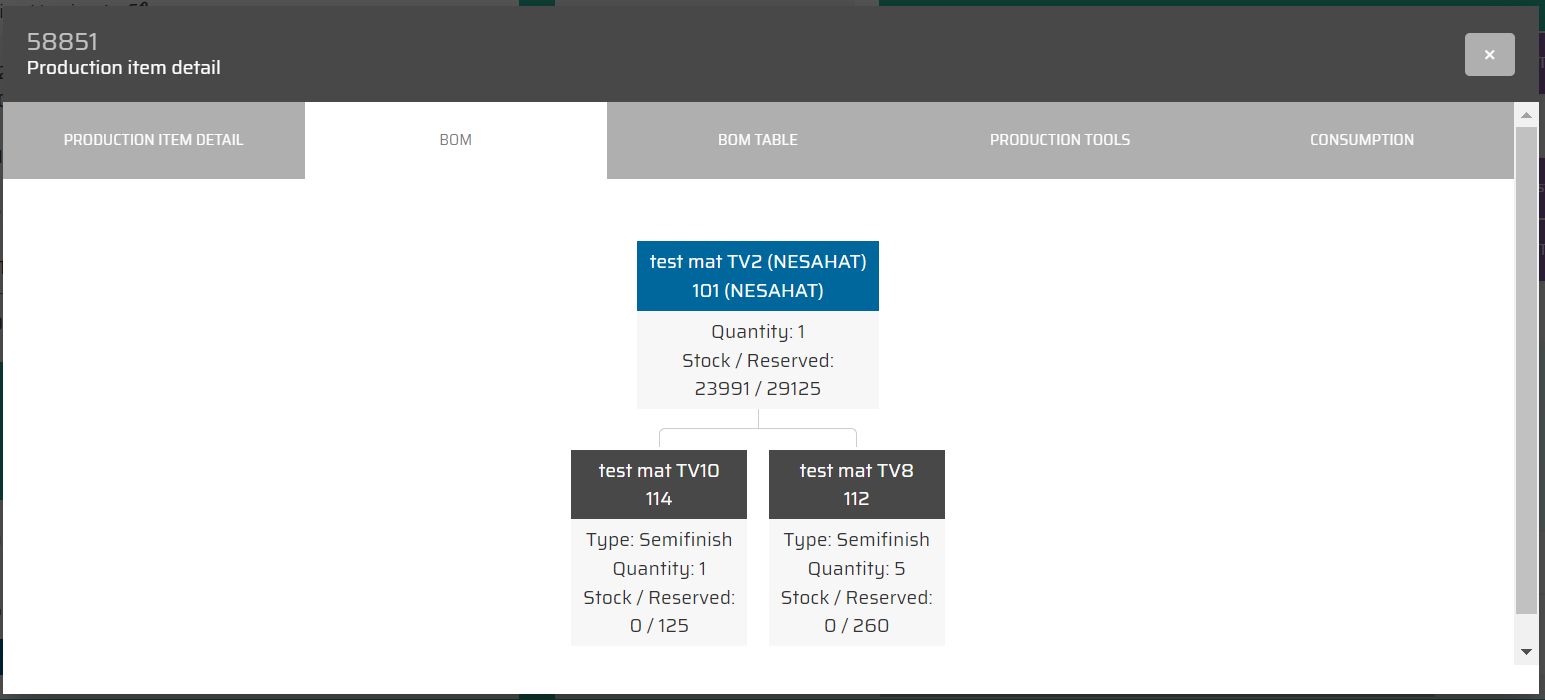Image resolution: width=1545 pixels, height=700 pixels.
Task: Select the BOM tab
Action: [455, 140]
